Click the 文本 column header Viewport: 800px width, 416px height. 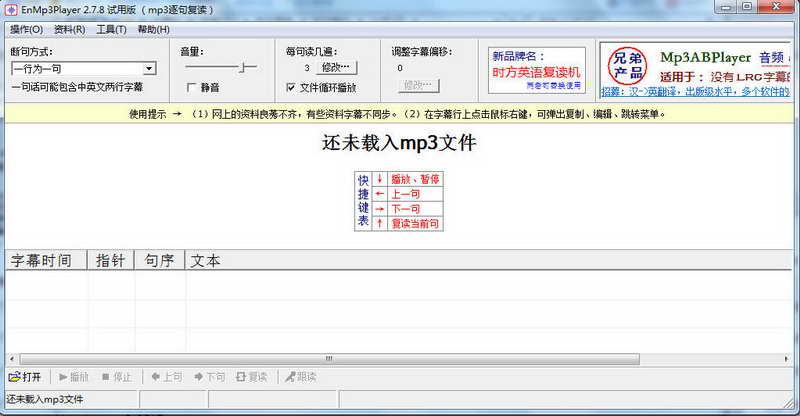[x=488, y=260]
